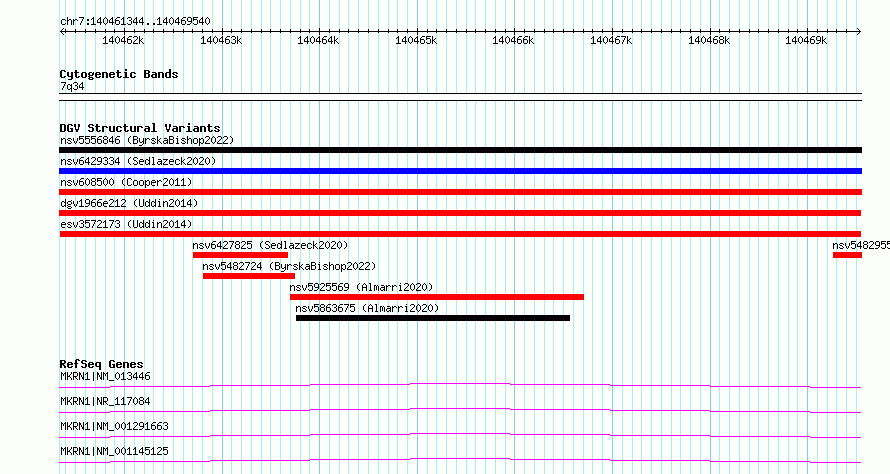The width and height of the screenshot is (890, 474).
Task: Open nsv5482724 (ByrskaBishop2022) label
Action: pos(289,266)
